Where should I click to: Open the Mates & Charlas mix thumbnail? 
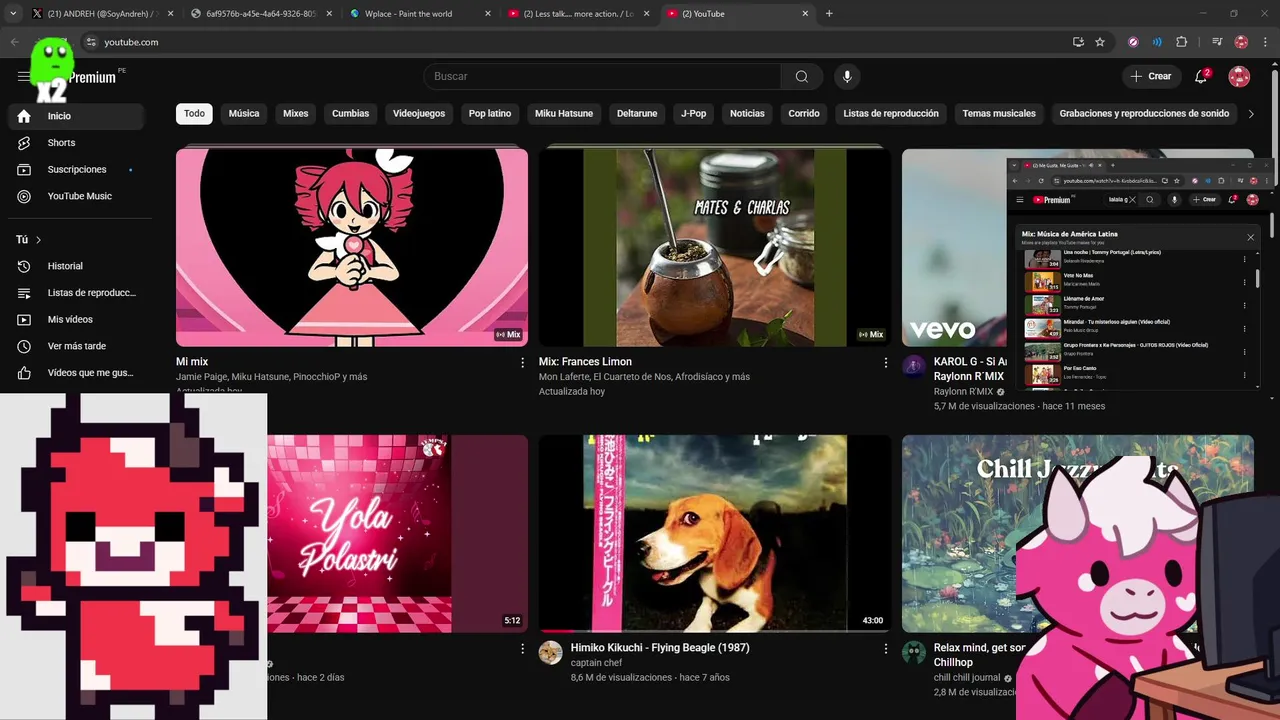coord(714,248)
